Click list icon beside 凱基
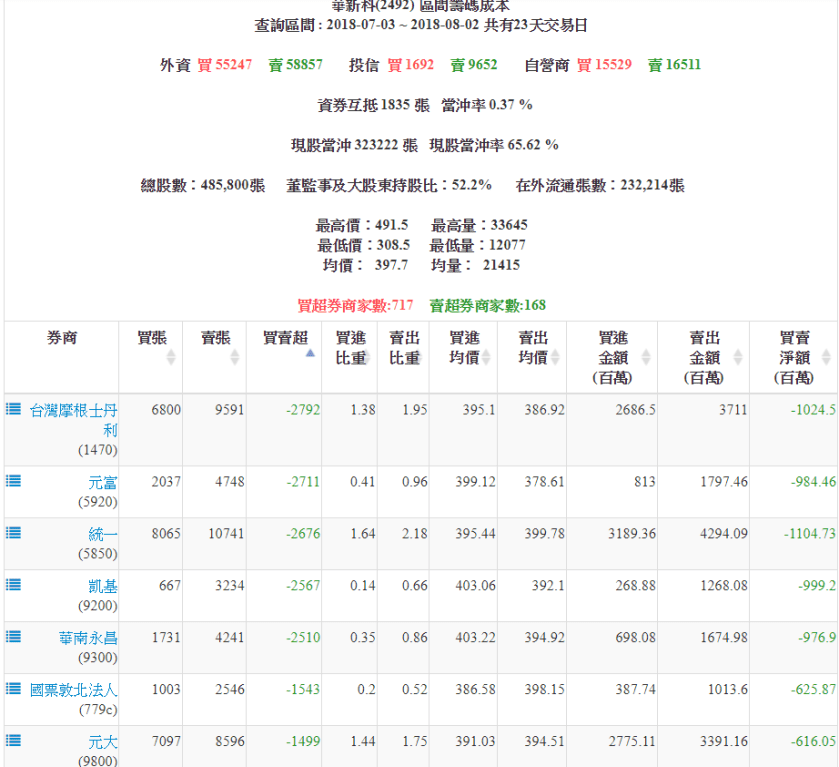This screenshot has height=767, width=839. pos(14,585)
